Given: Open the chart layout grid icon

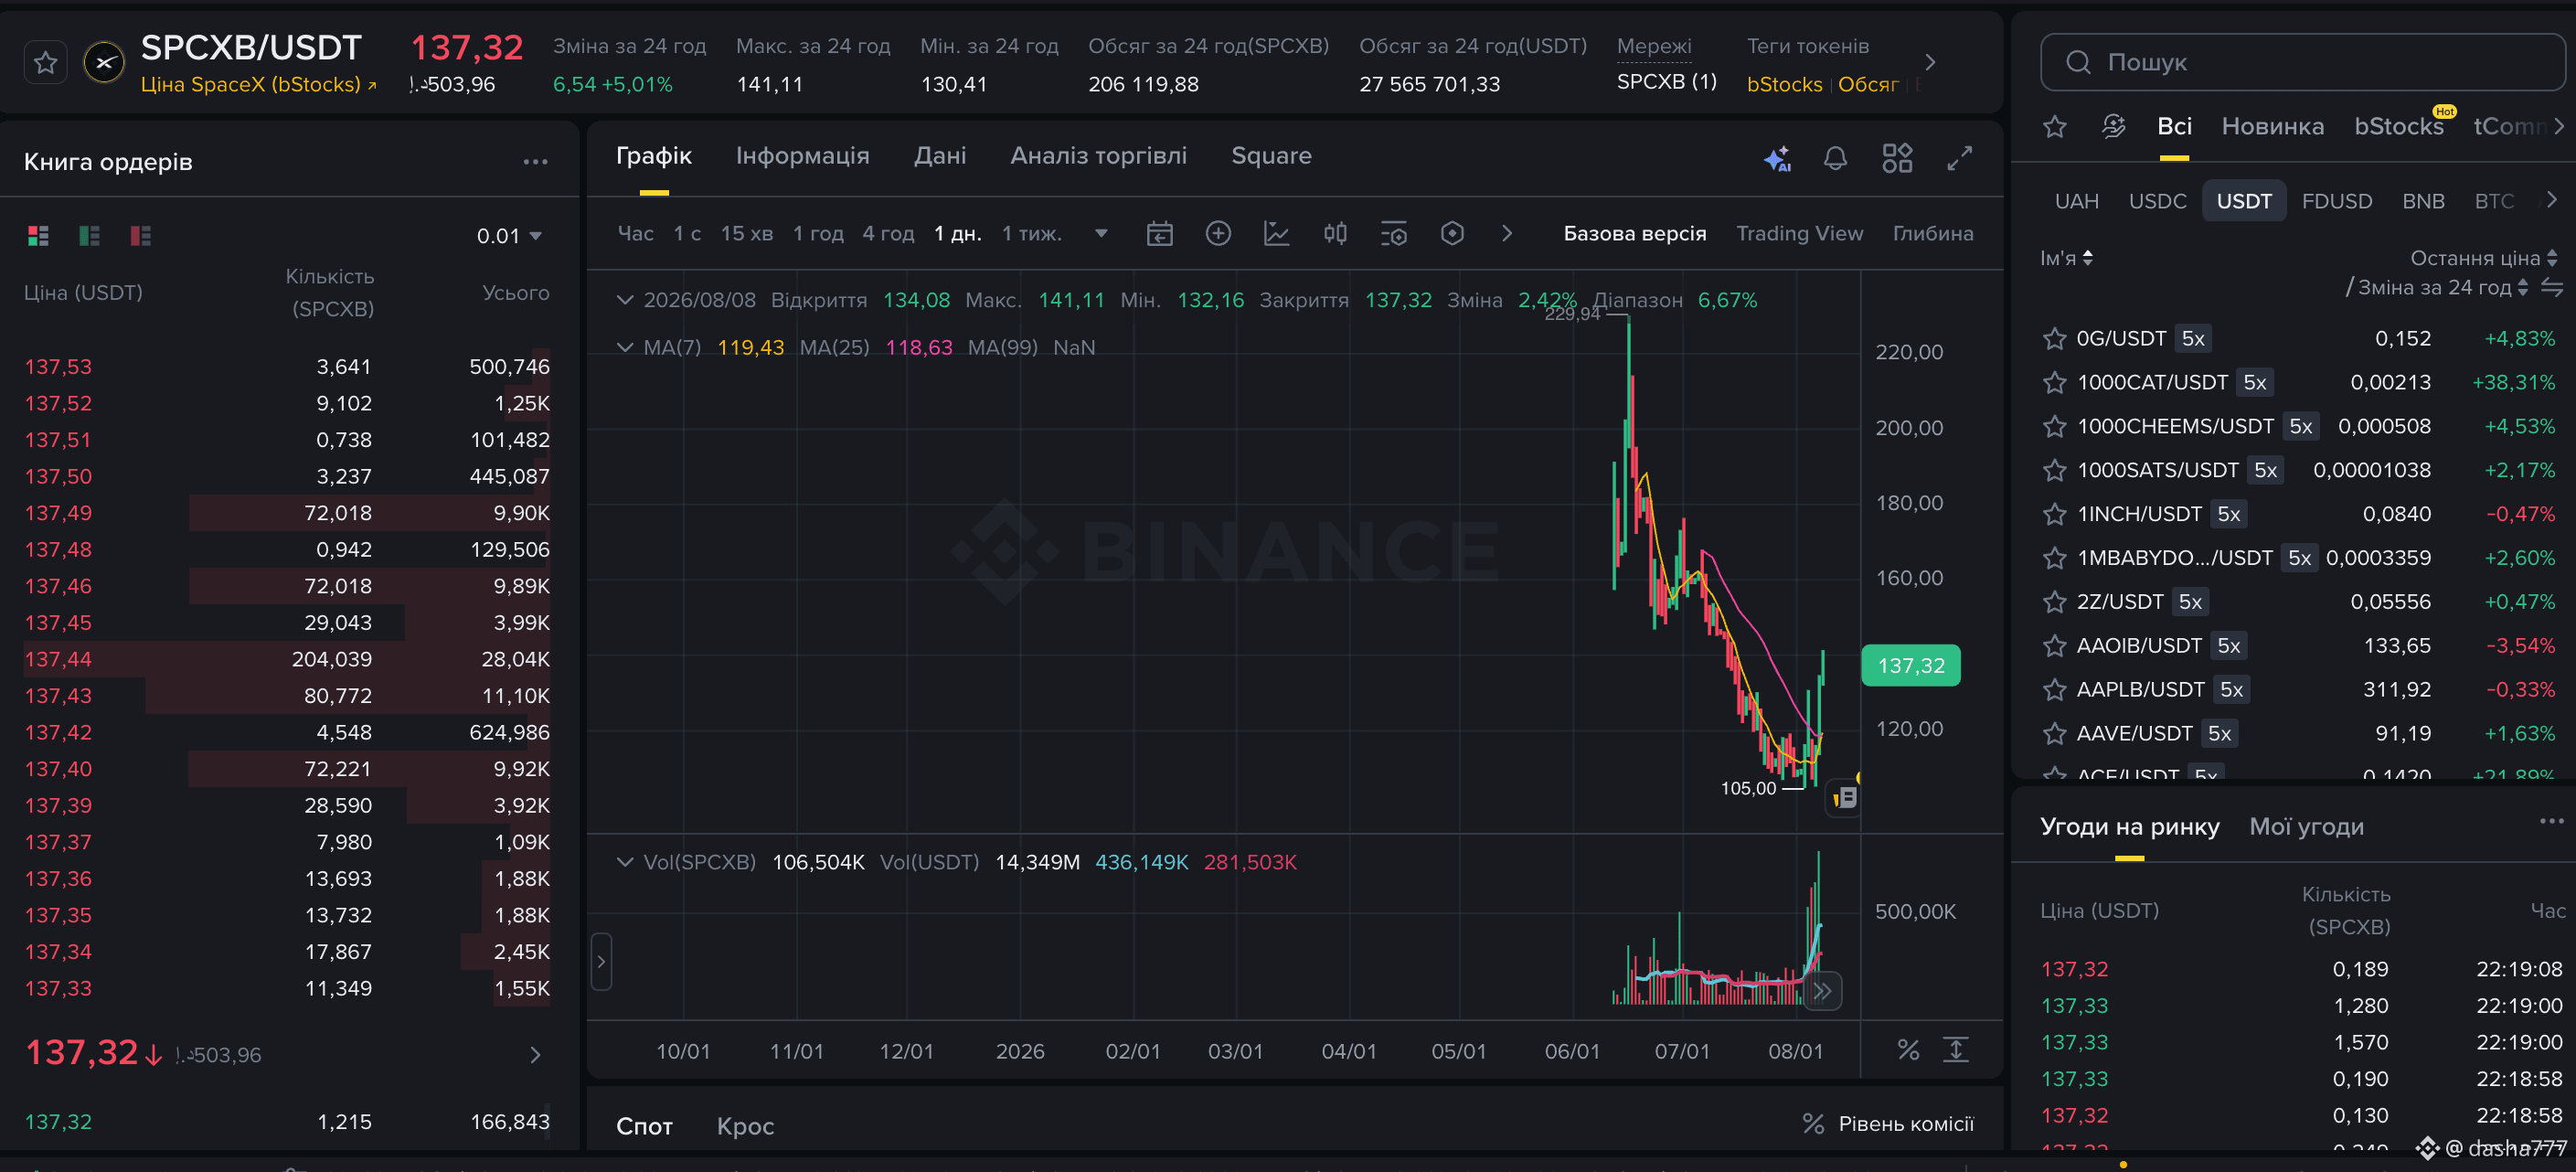Looking at the screenshot, I should [x=1897, y=158].
